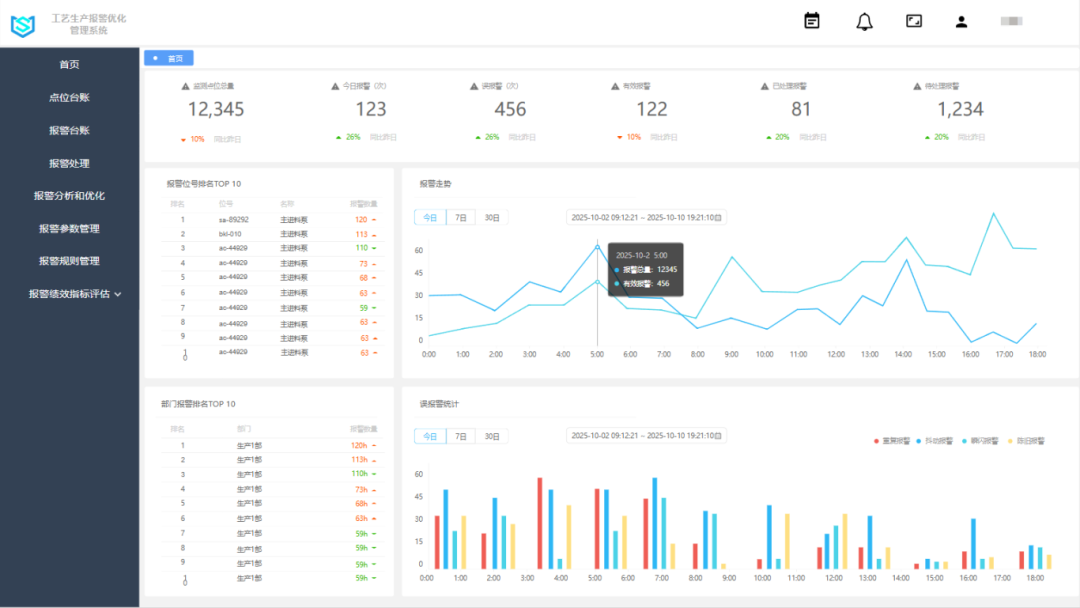
Task: Open the calendar icon in header
Action: 812,21
